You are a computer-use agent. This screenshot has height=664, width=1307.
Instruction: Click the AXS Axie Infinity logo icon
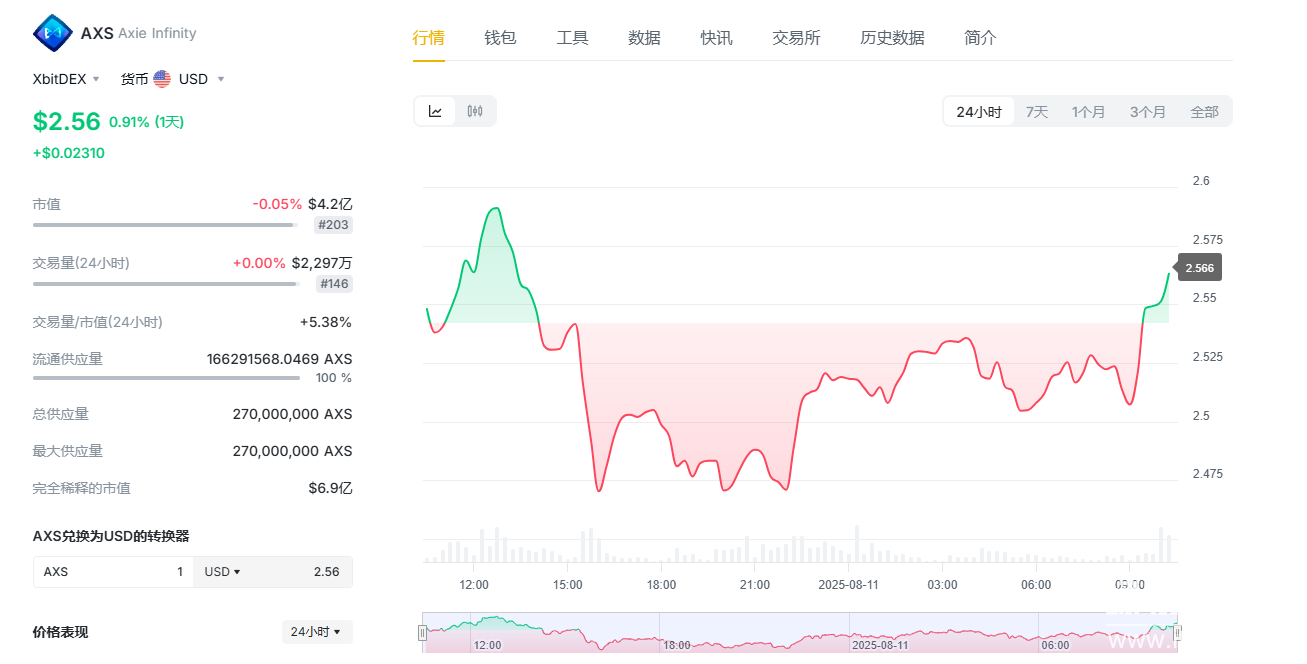pyautogui.click(x=53, y=33)
